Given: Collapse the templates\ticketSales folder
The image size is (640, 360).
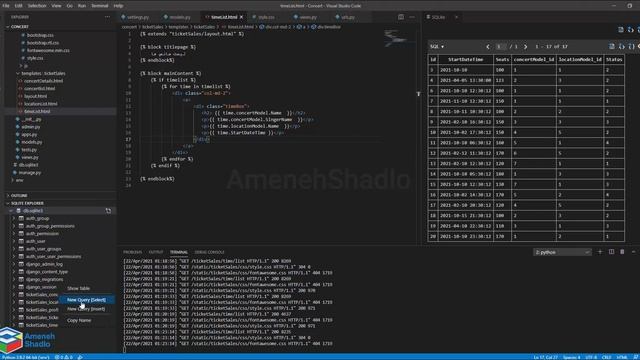Looking at the screenshot, I should (x=43, y=73).
